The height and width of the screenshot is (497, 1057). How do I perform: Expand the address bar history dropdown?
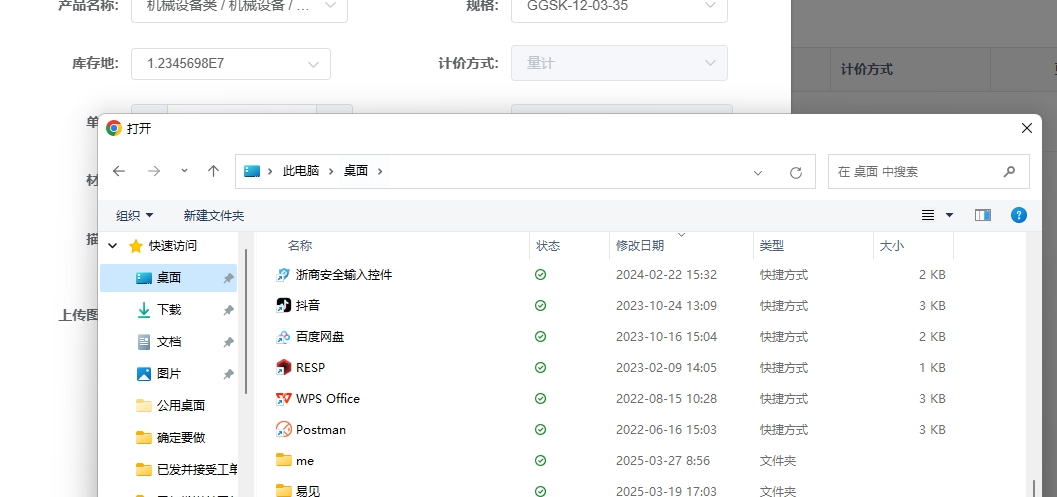point(758,173)
